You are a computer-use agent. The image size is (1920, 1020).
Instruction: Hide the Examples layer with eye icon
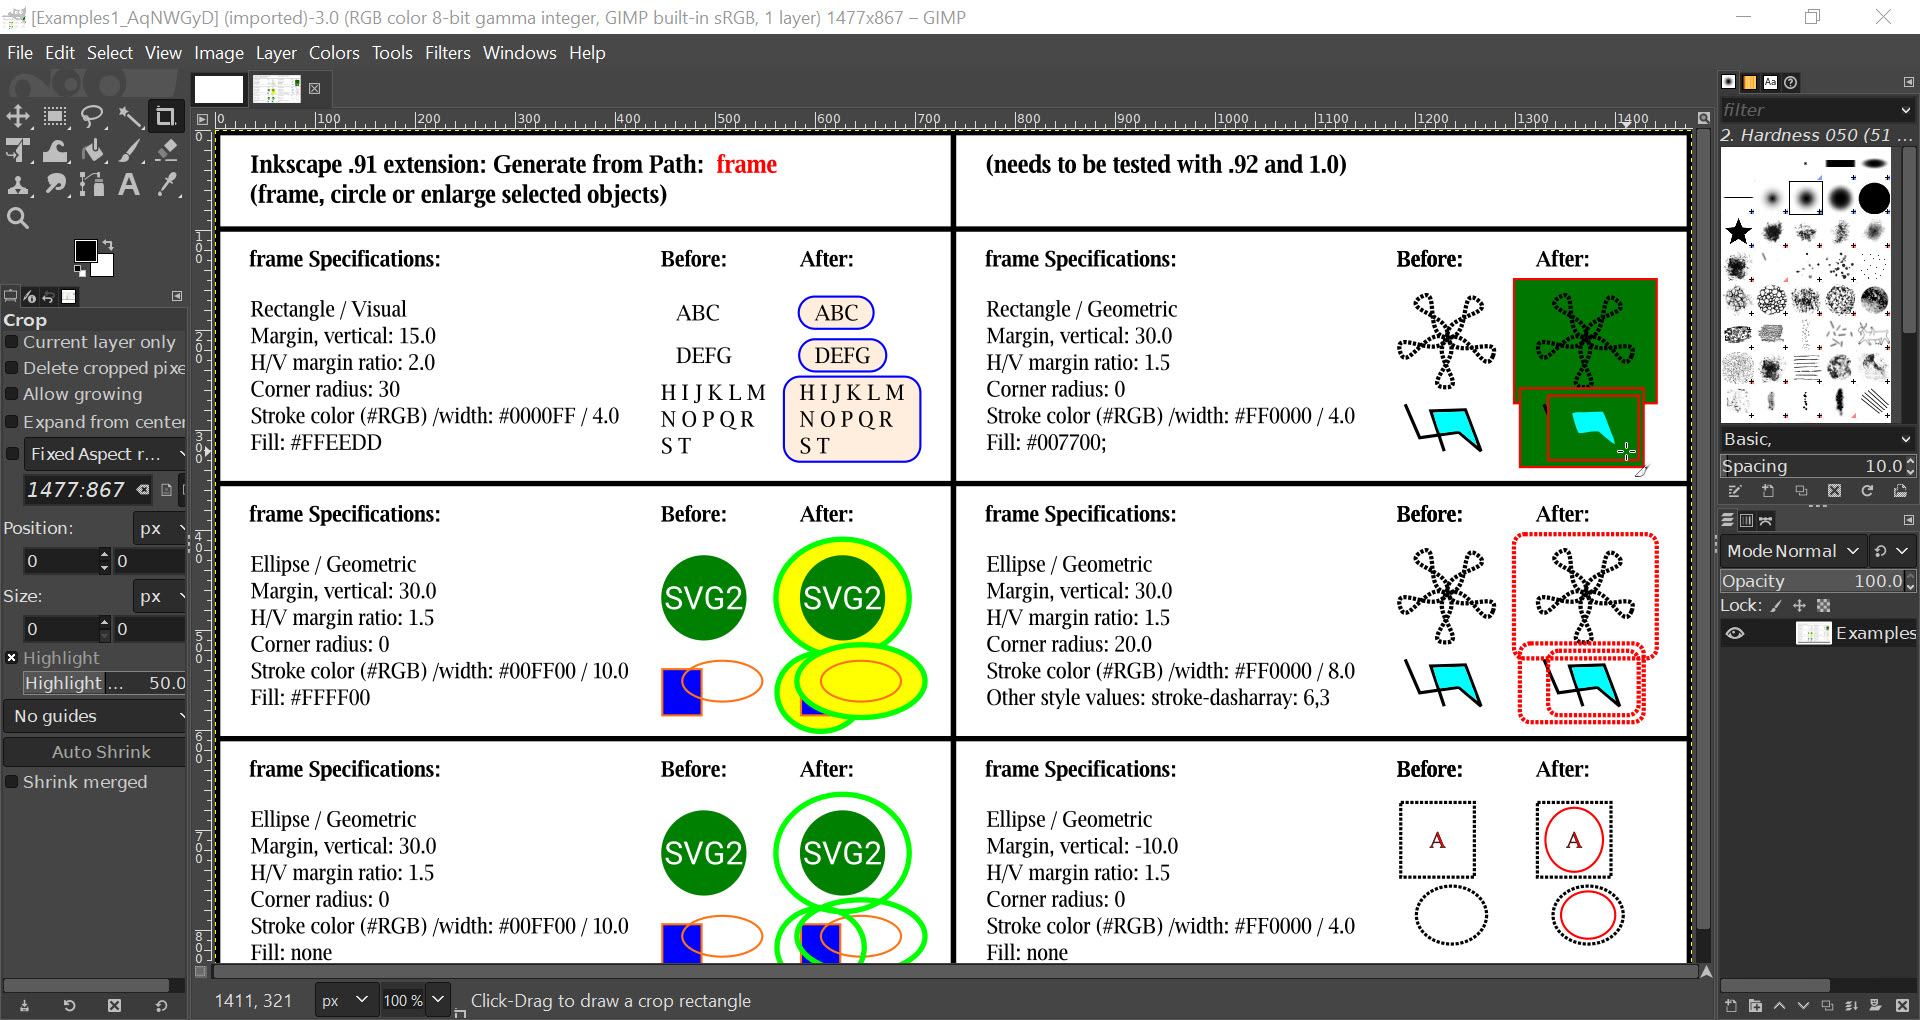tap(1735, 633)
